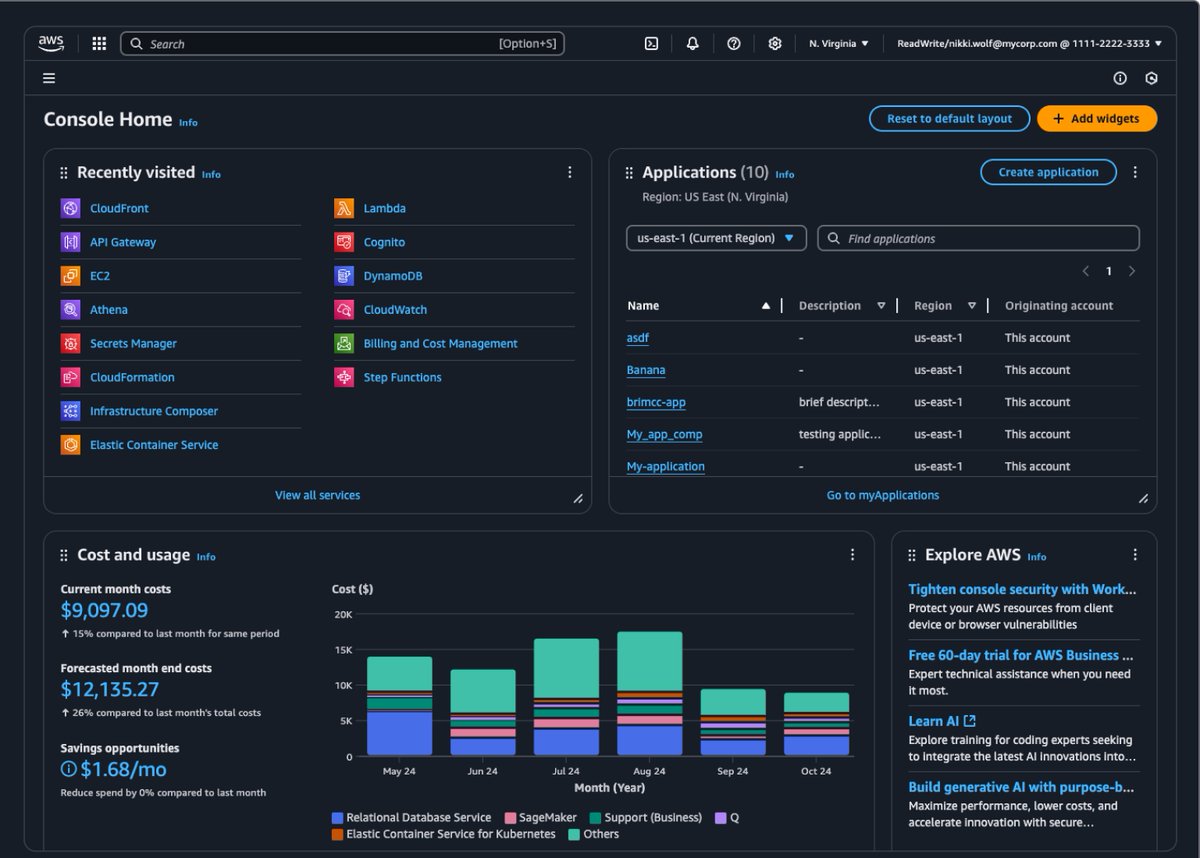Focus the top Search input field
This screenshot has width=1200, height=858.
pos(342,43)
